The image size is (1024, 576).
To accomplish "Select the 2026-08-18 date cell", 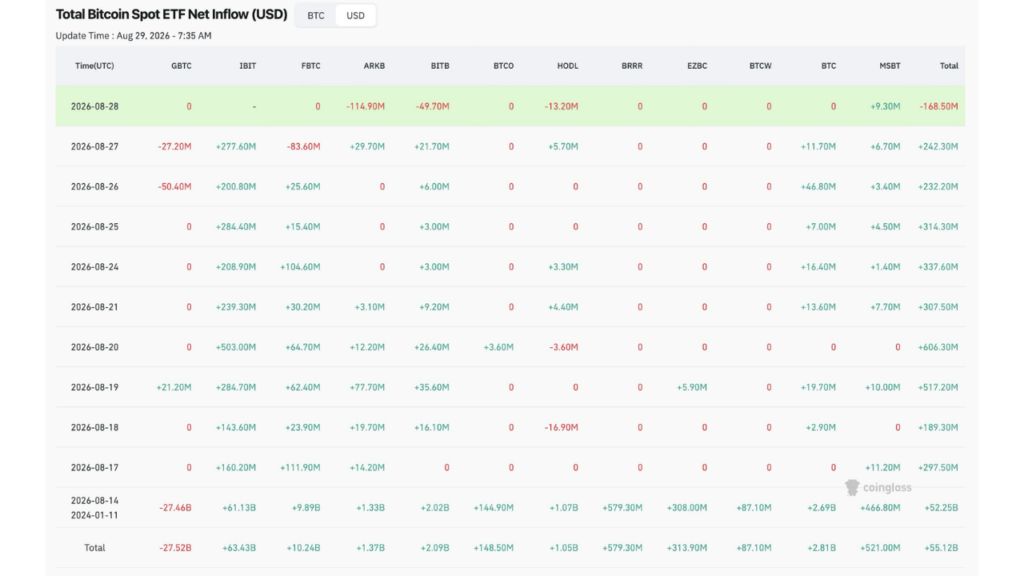I will (95, 428).
